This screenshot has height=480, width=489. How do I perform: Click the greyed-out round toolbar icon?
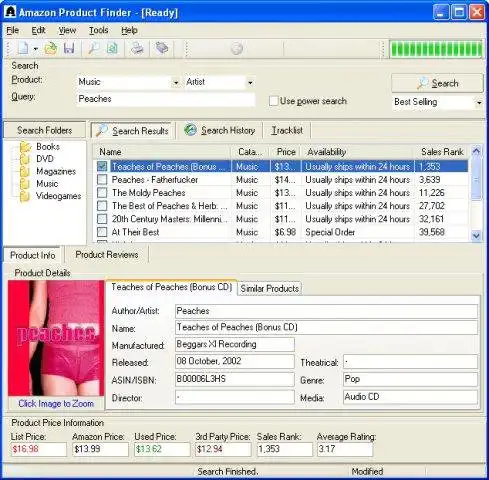point(237,49)
